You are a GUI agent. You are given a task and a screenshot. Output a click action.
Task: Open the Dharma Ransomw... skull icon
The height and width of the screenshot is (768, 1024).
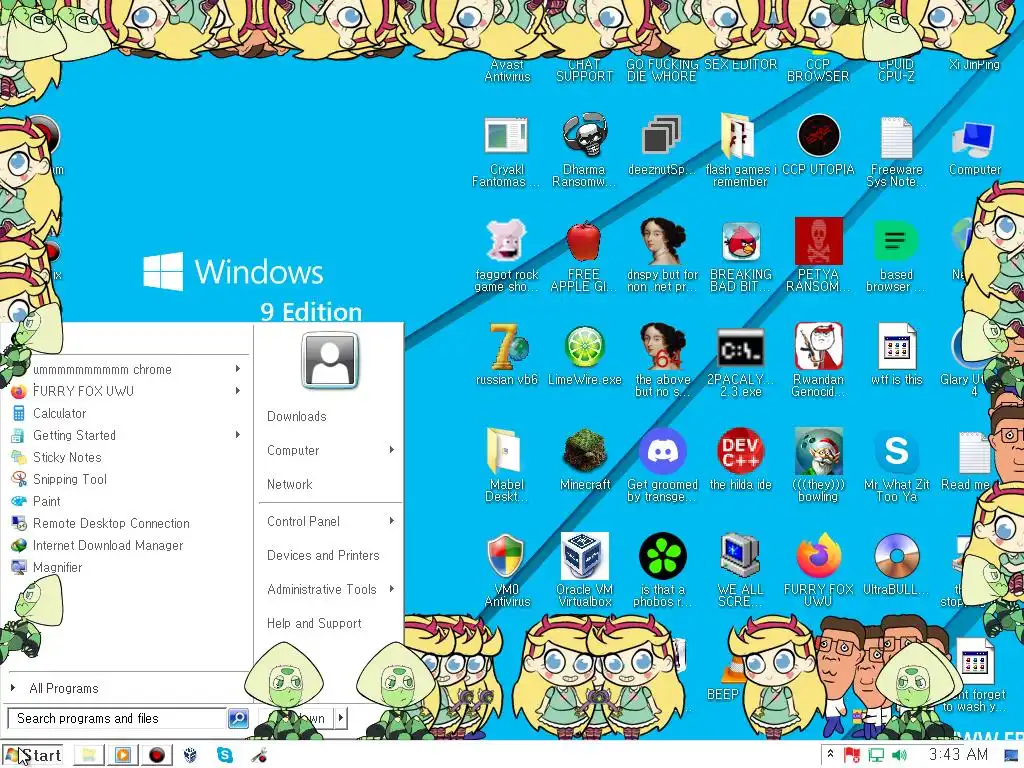(x=584, y=135)
